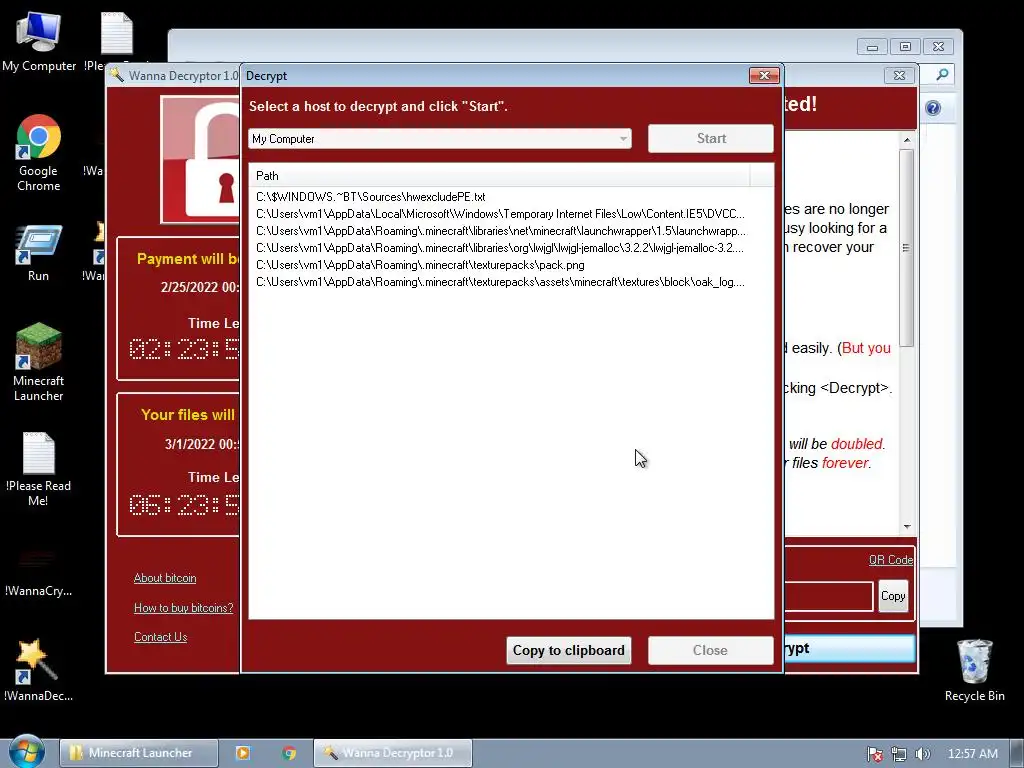Open the Contact Us link
Image resolution: width=1024 pixels, height=768 pixels.
(x=160, y=637)
